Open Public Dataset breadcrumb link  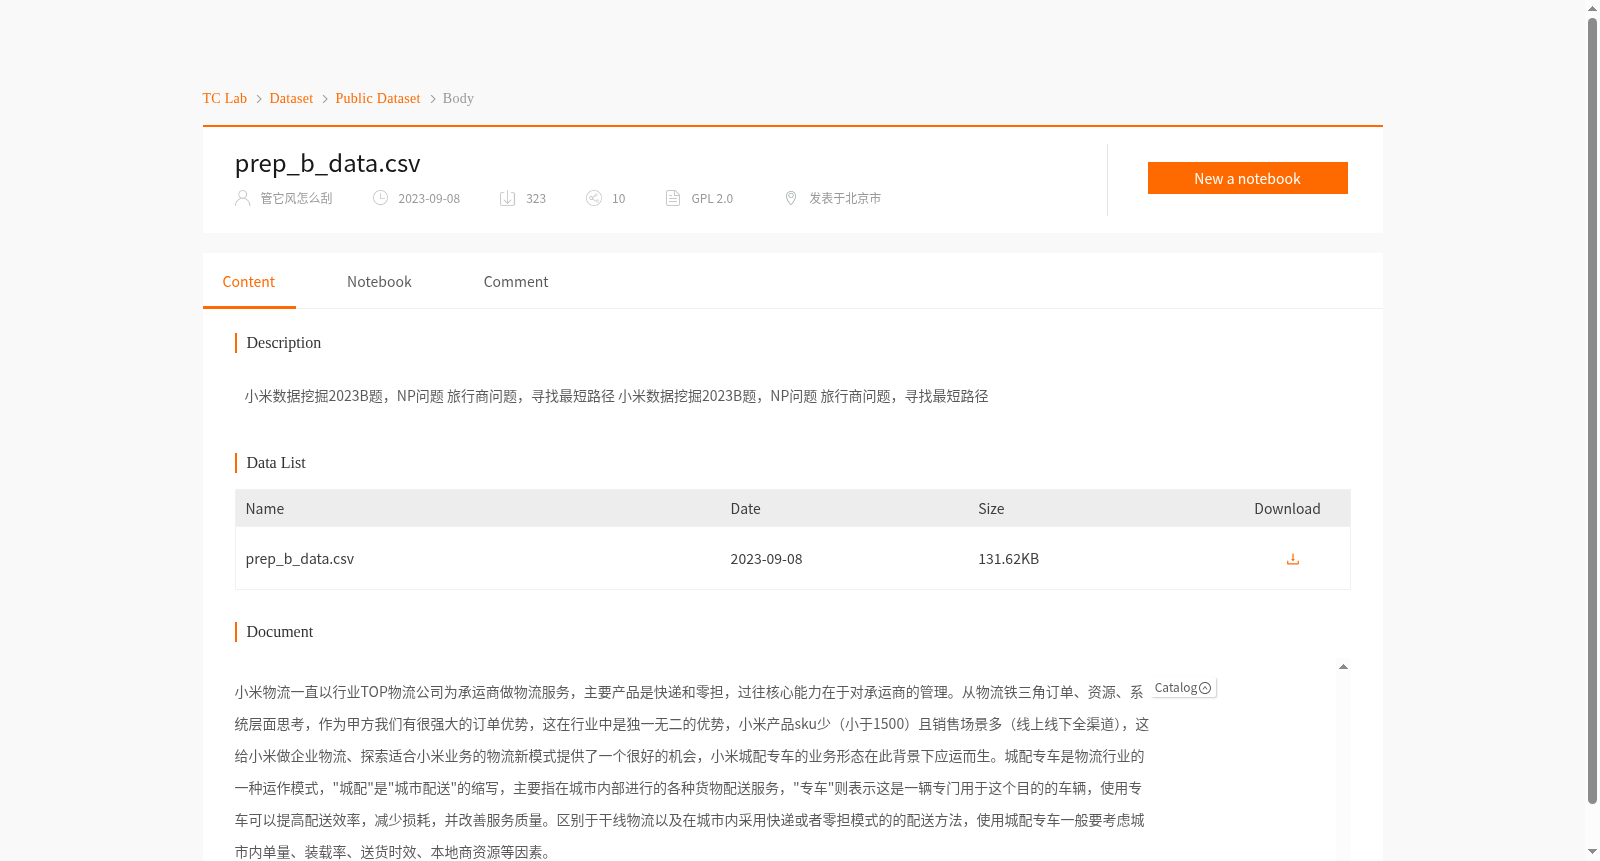point(378,98)
